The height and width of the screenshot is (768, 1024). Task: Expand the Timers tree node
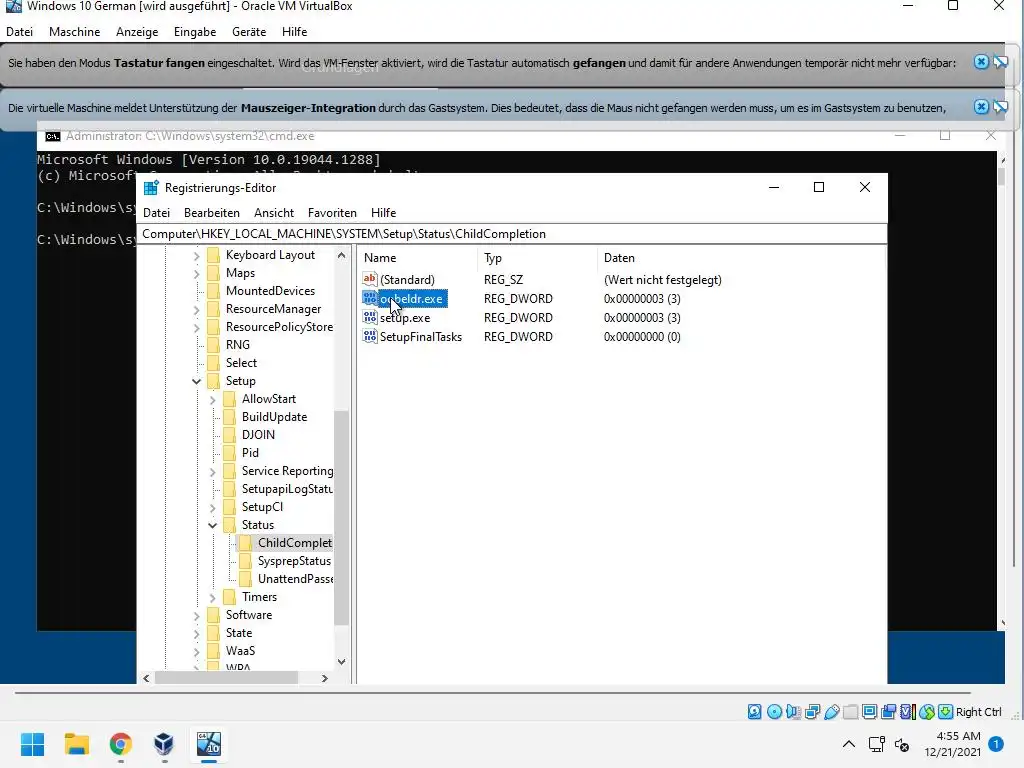click(x=212, y=597)
